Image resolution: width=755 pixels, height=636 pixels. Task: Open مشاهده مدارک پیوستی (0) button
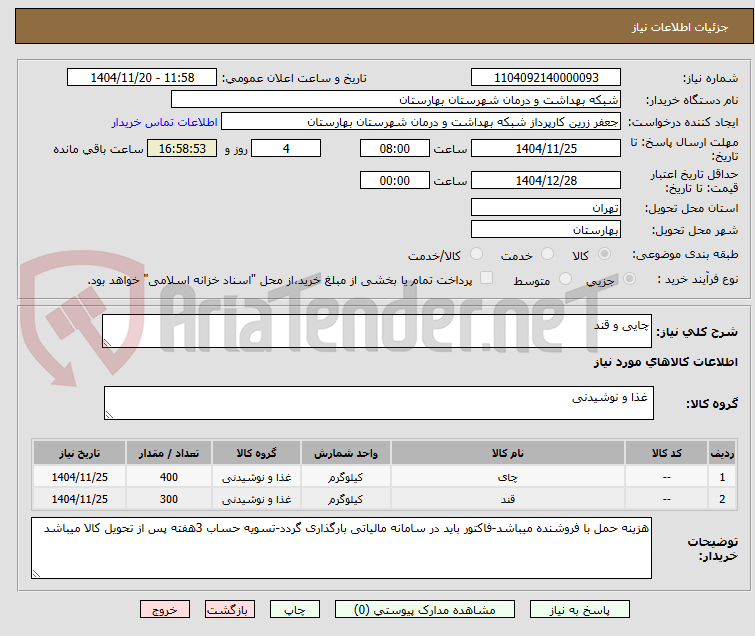click(424, 610)
